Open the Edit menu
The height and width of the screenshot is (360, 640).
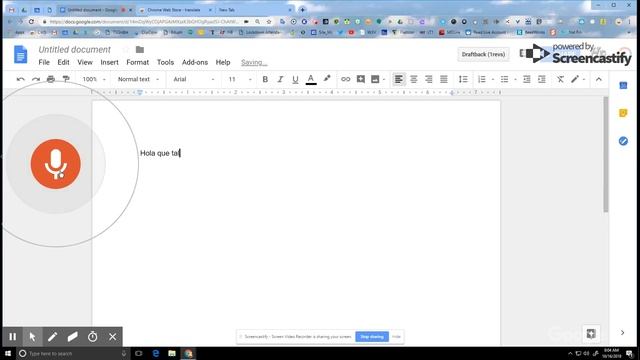click(63, 62)
